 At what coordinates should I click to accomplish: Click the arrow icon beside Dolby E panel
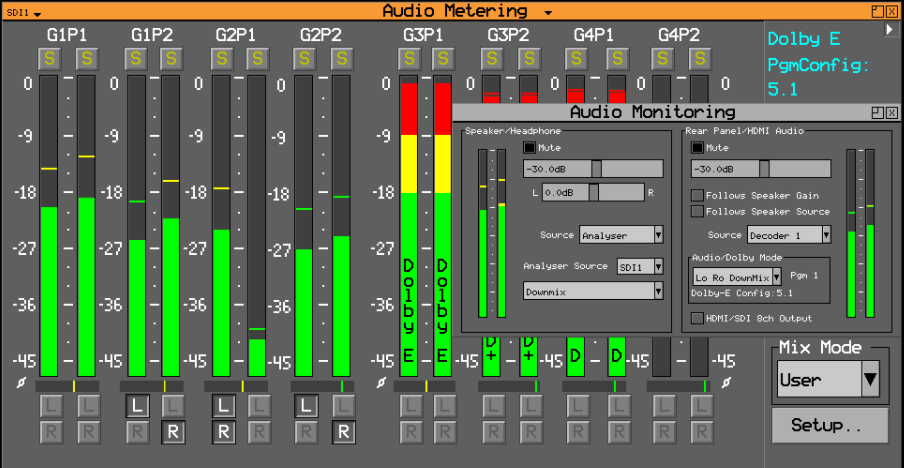point(890,29)
